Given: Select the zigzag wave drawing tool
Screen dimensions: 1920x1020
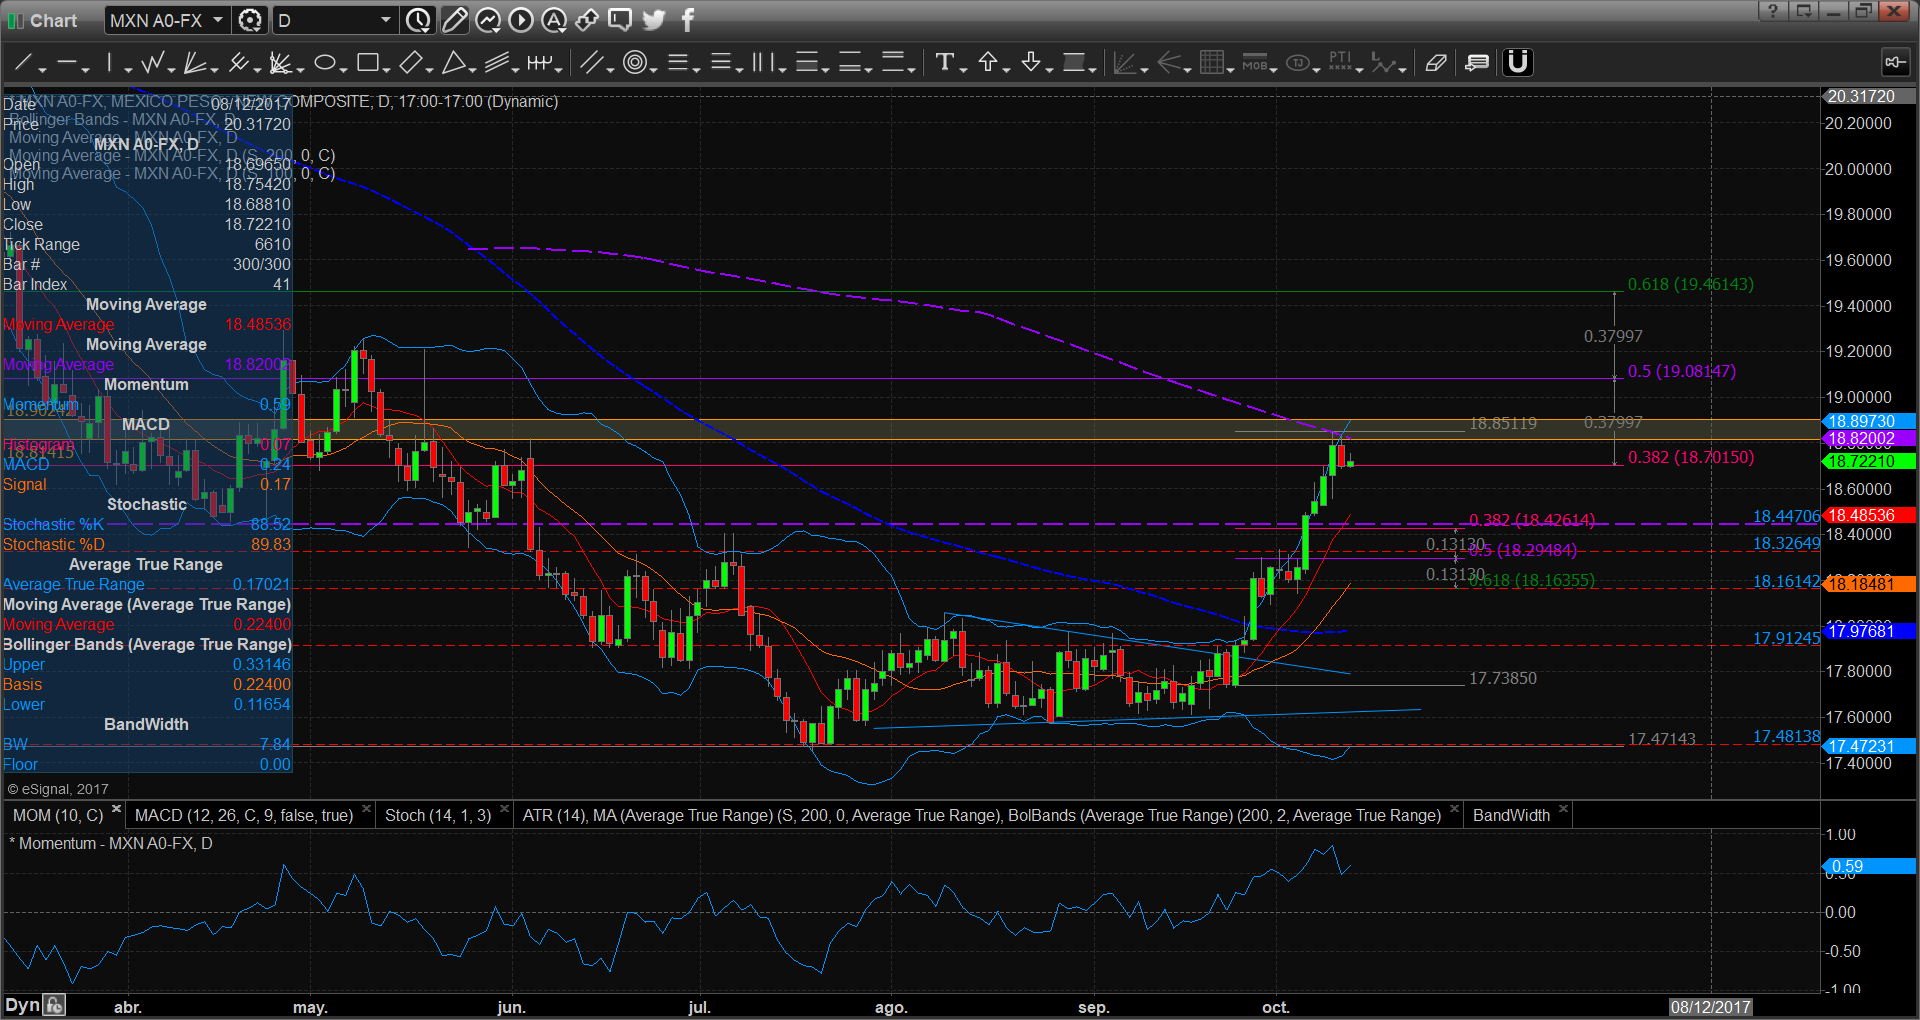Looking at the screenshot, I should point(153,63).
